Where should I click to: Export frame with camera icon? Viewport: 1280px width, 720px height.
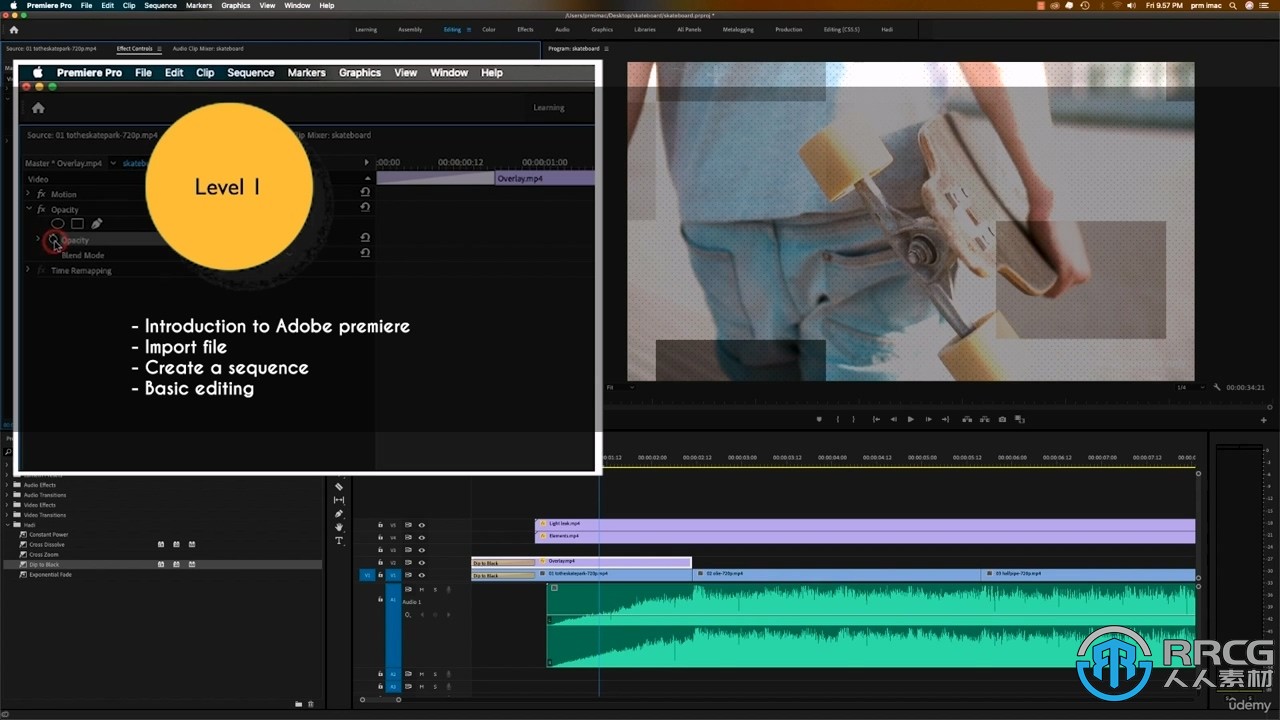(x=1002, y=419)
